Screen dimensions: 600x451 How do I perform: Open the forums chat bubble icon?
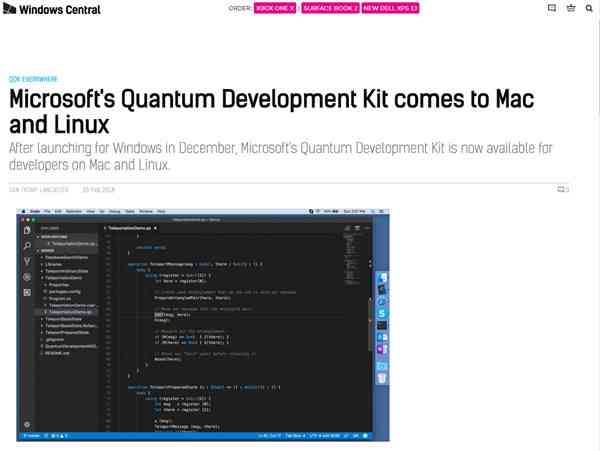[x=552, y=8]
